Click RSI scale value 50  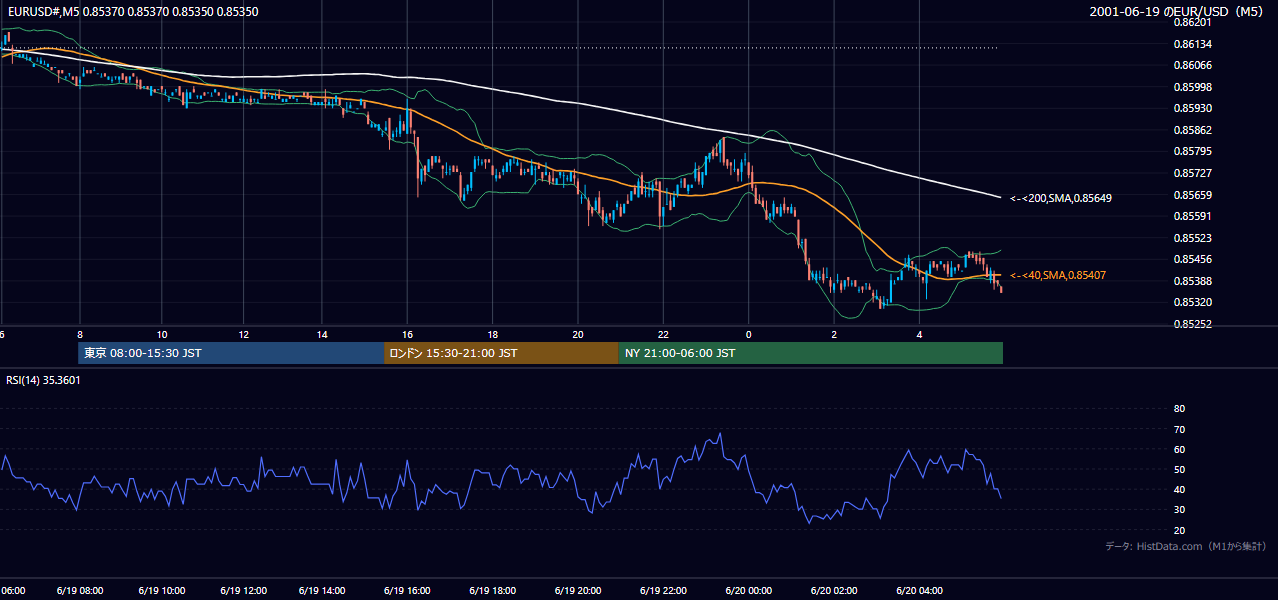tap(1179, 469)
